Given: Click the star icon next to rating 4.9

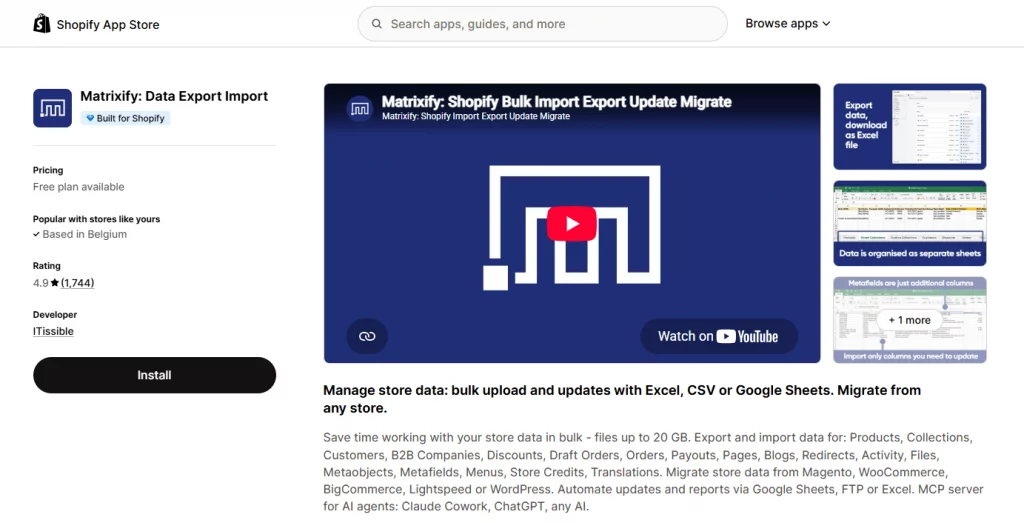Looking at the screenshot, I should [55, 283].
